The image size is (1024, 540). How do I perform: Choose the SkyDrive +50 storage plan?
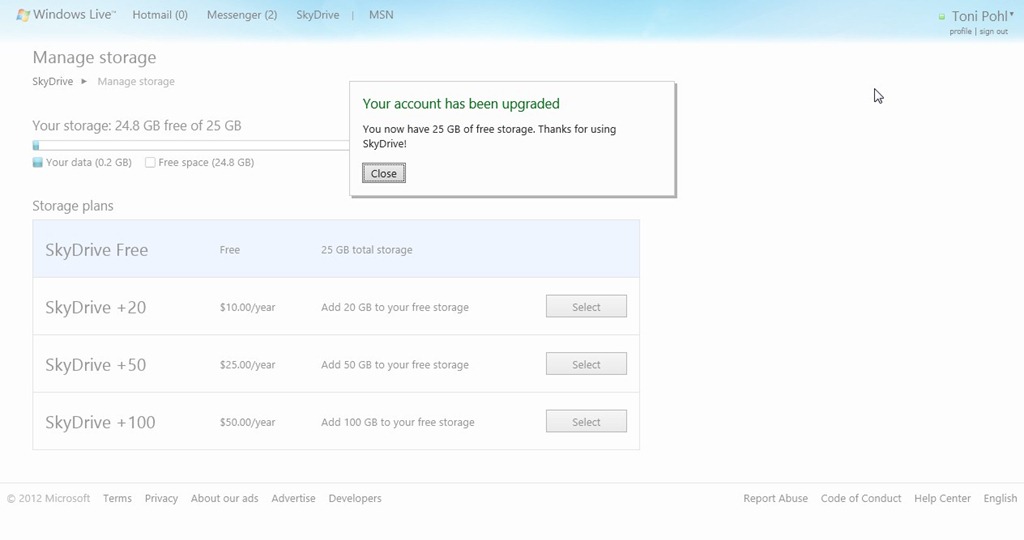pyautogui.click(x=586, y=364)
